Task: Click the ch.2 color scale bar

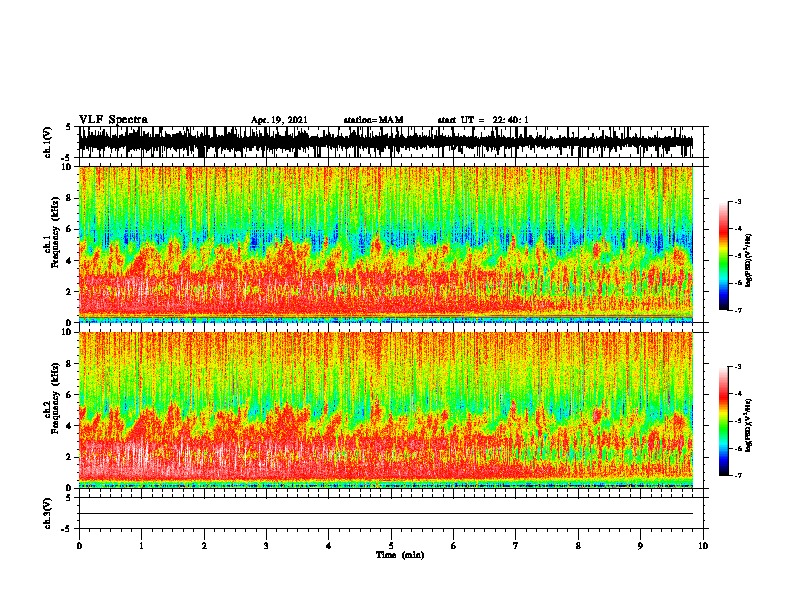Action: coord(724,421)
